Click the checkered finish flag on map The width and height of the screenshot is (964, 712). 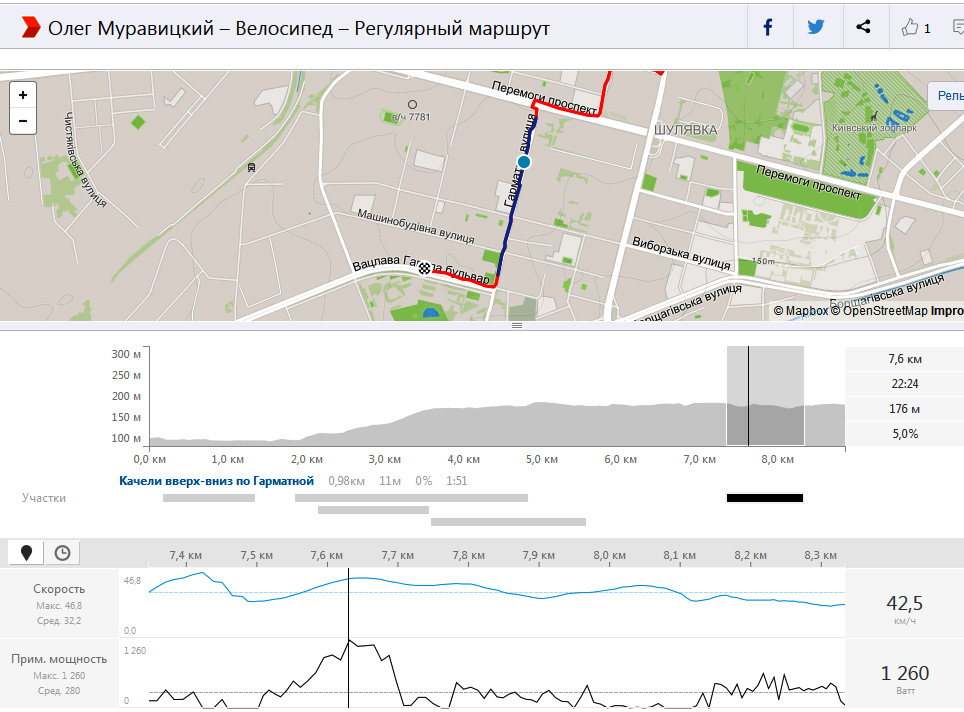pyautogui.click(x=426, y=268)
